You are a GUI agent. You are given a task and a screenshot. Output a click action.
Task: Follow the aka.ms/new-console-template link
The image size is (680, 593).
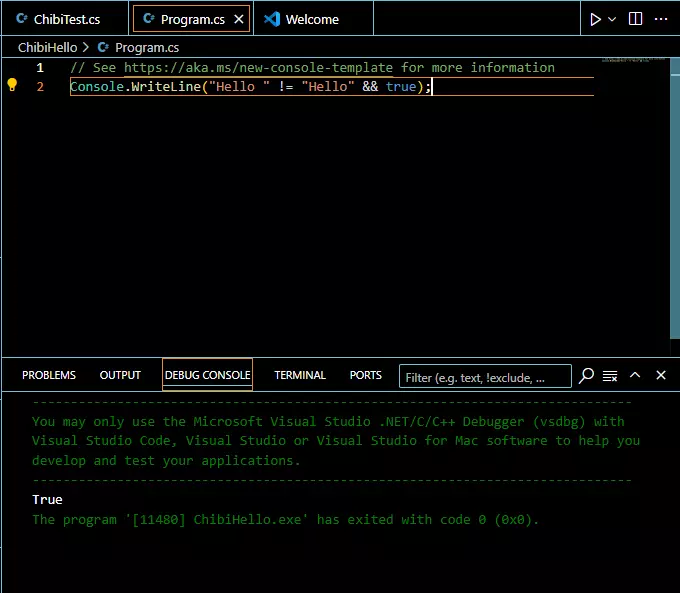click(258, 68)
